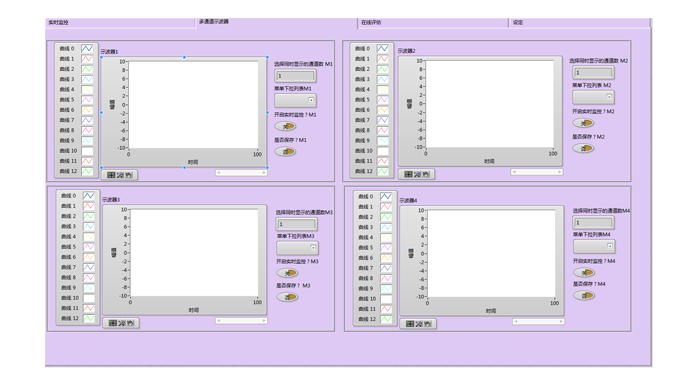Select cursor movement tool under 示波器1 graph
This screenshot has height=388, width=700.
(111, 175)
